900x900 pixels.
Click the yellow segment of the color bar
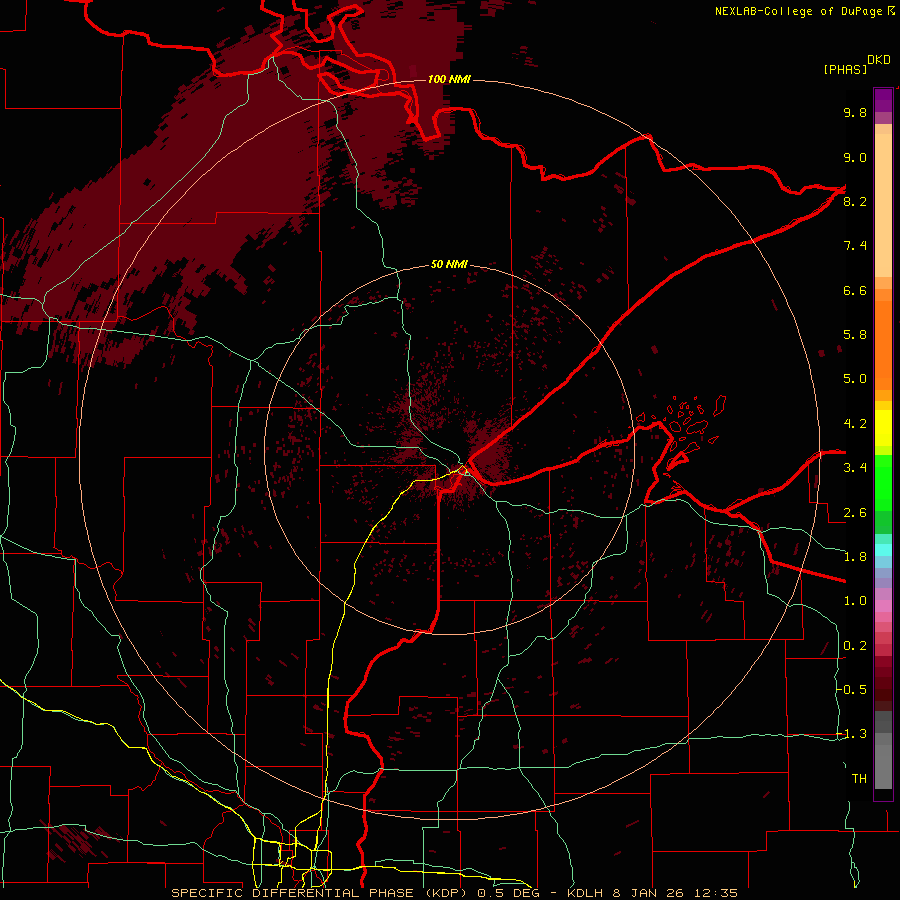883,428
